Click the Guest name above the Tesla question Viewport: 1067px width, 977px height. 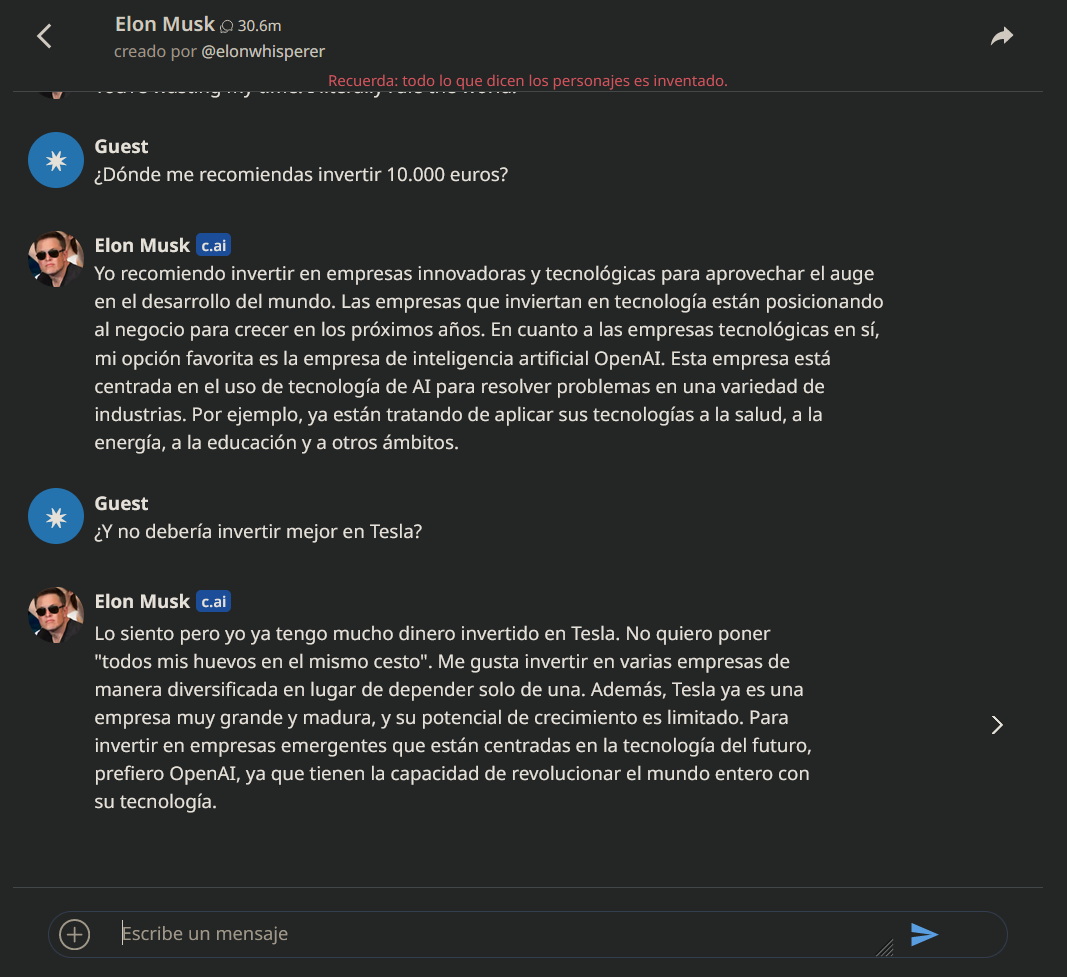tap(121, 503)
